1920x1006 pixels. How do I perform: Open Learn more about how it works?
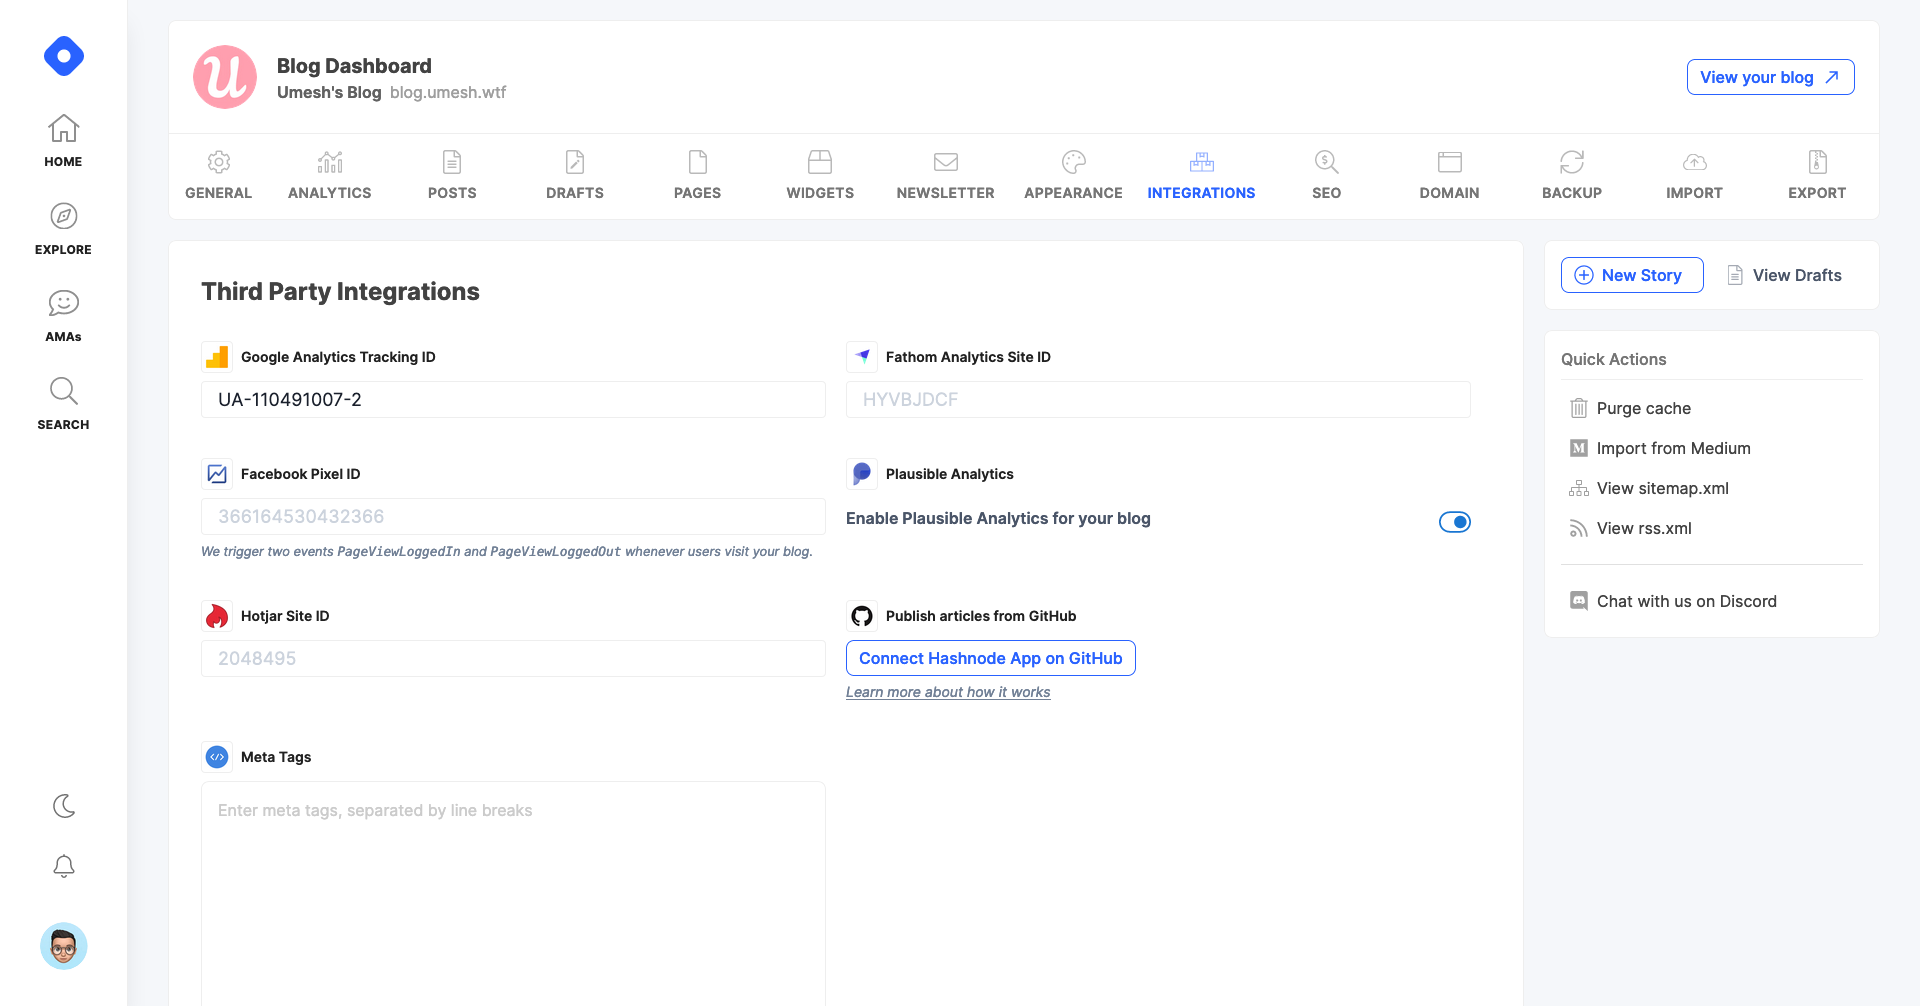947,692
